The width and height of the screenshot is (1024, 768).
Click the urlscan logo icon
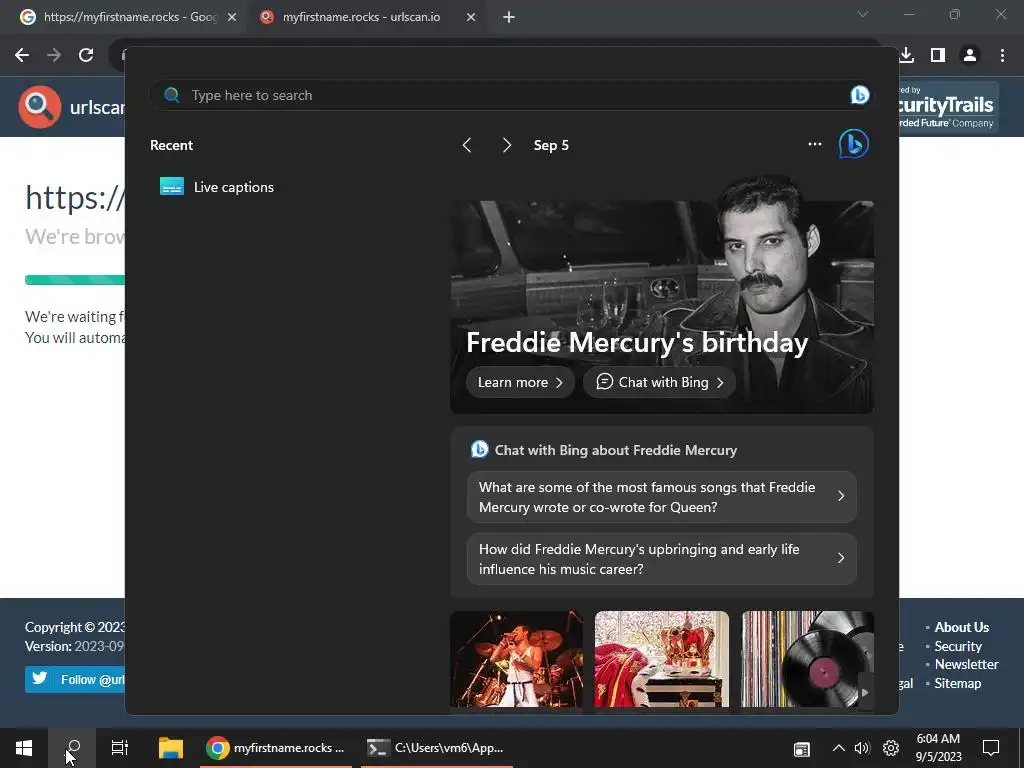tap(40, 106)
